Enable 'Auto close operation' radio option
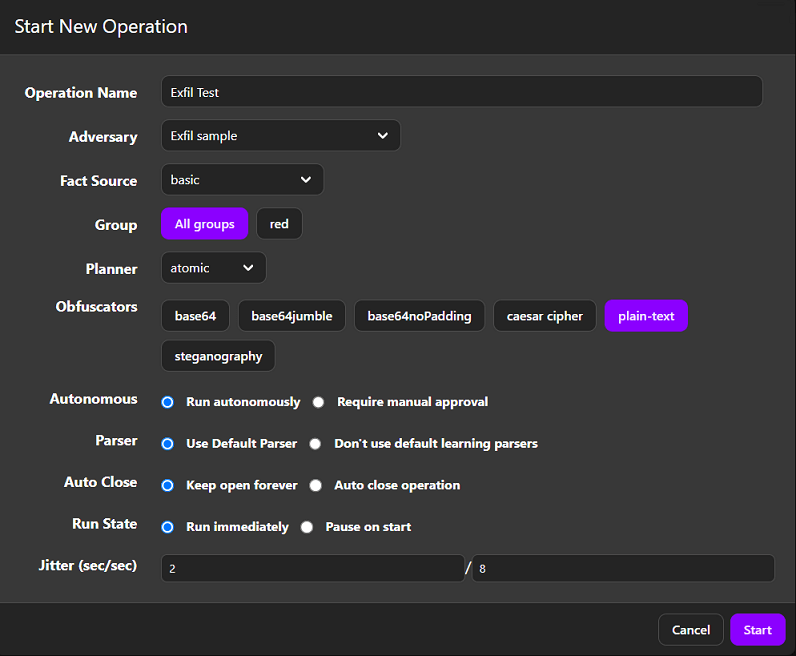The width and height of the screenshot is (796, 656). click(315, 485)
